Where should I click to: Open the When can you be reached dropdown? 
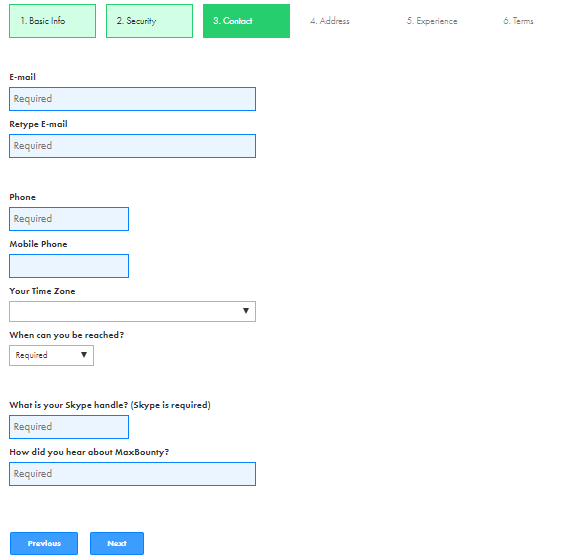point(51,355)
